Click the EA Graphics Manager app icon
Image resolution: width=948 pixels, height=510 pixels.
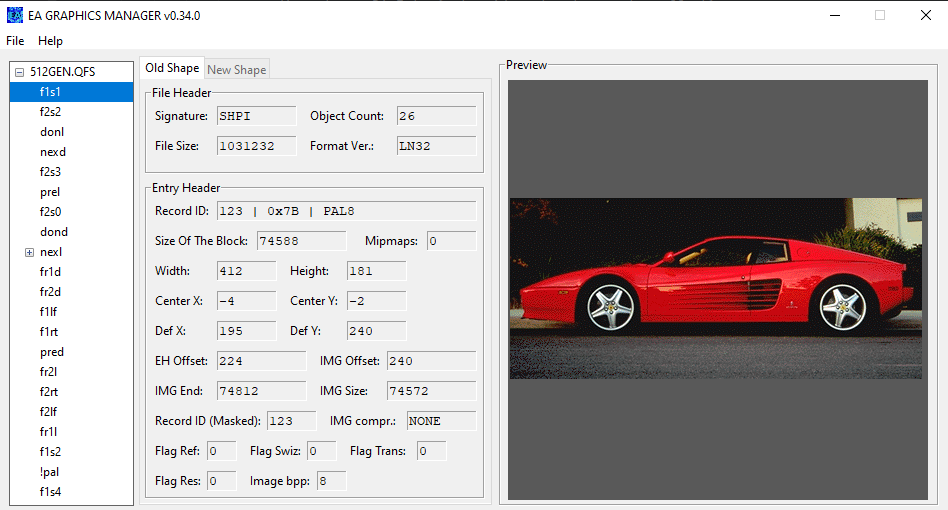click(x=15, y=15)
